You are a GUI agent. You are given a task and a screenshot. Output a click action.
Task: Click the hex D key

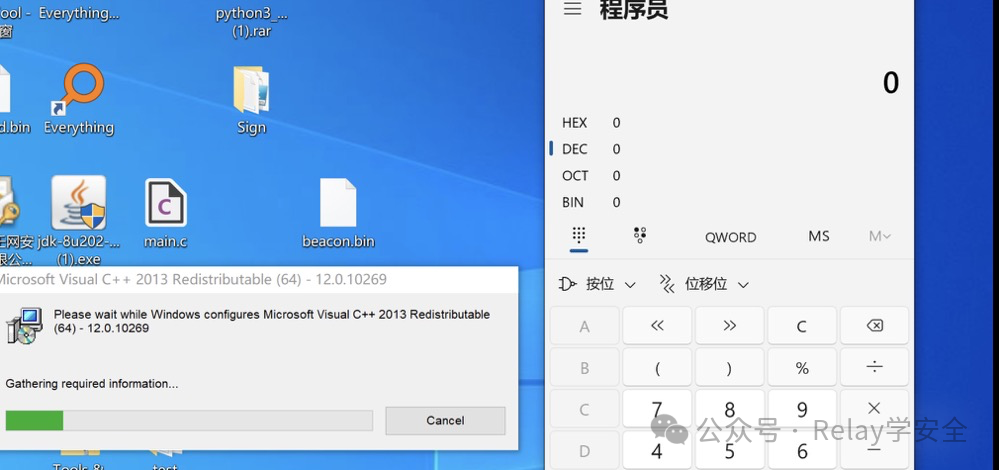584,450
